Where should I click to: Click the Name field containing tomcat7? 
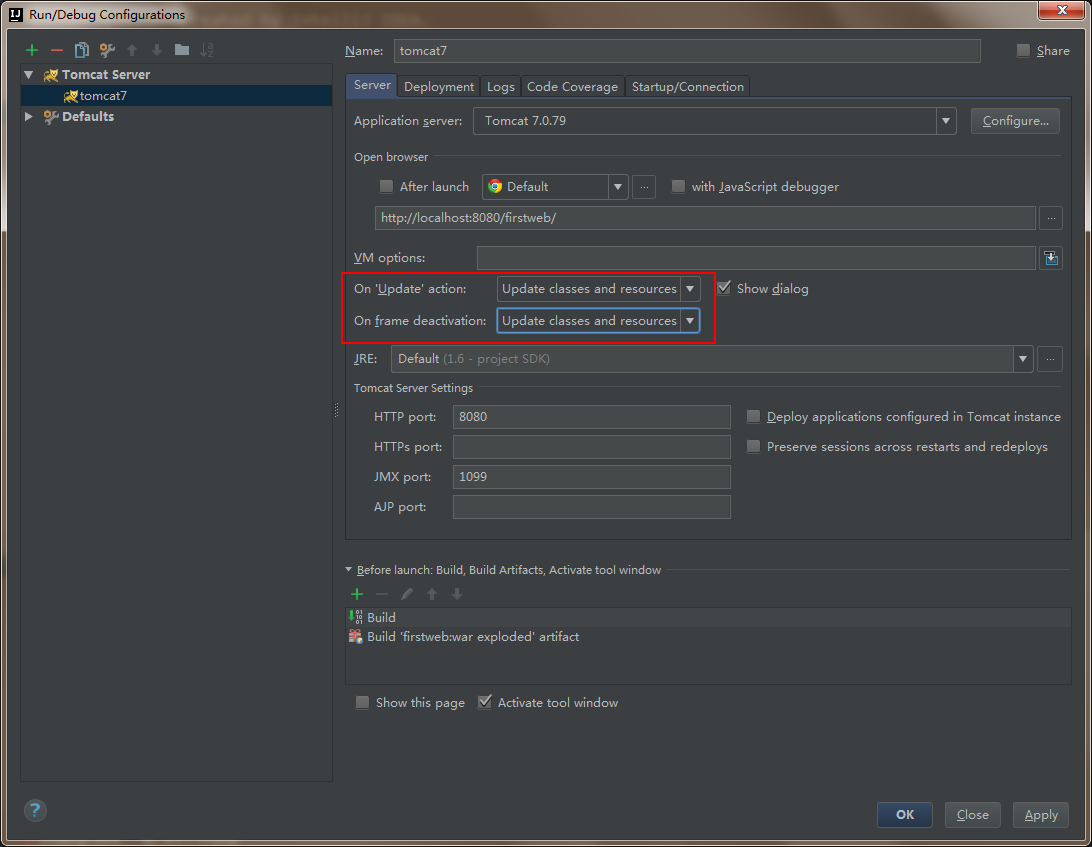point(687,51)
